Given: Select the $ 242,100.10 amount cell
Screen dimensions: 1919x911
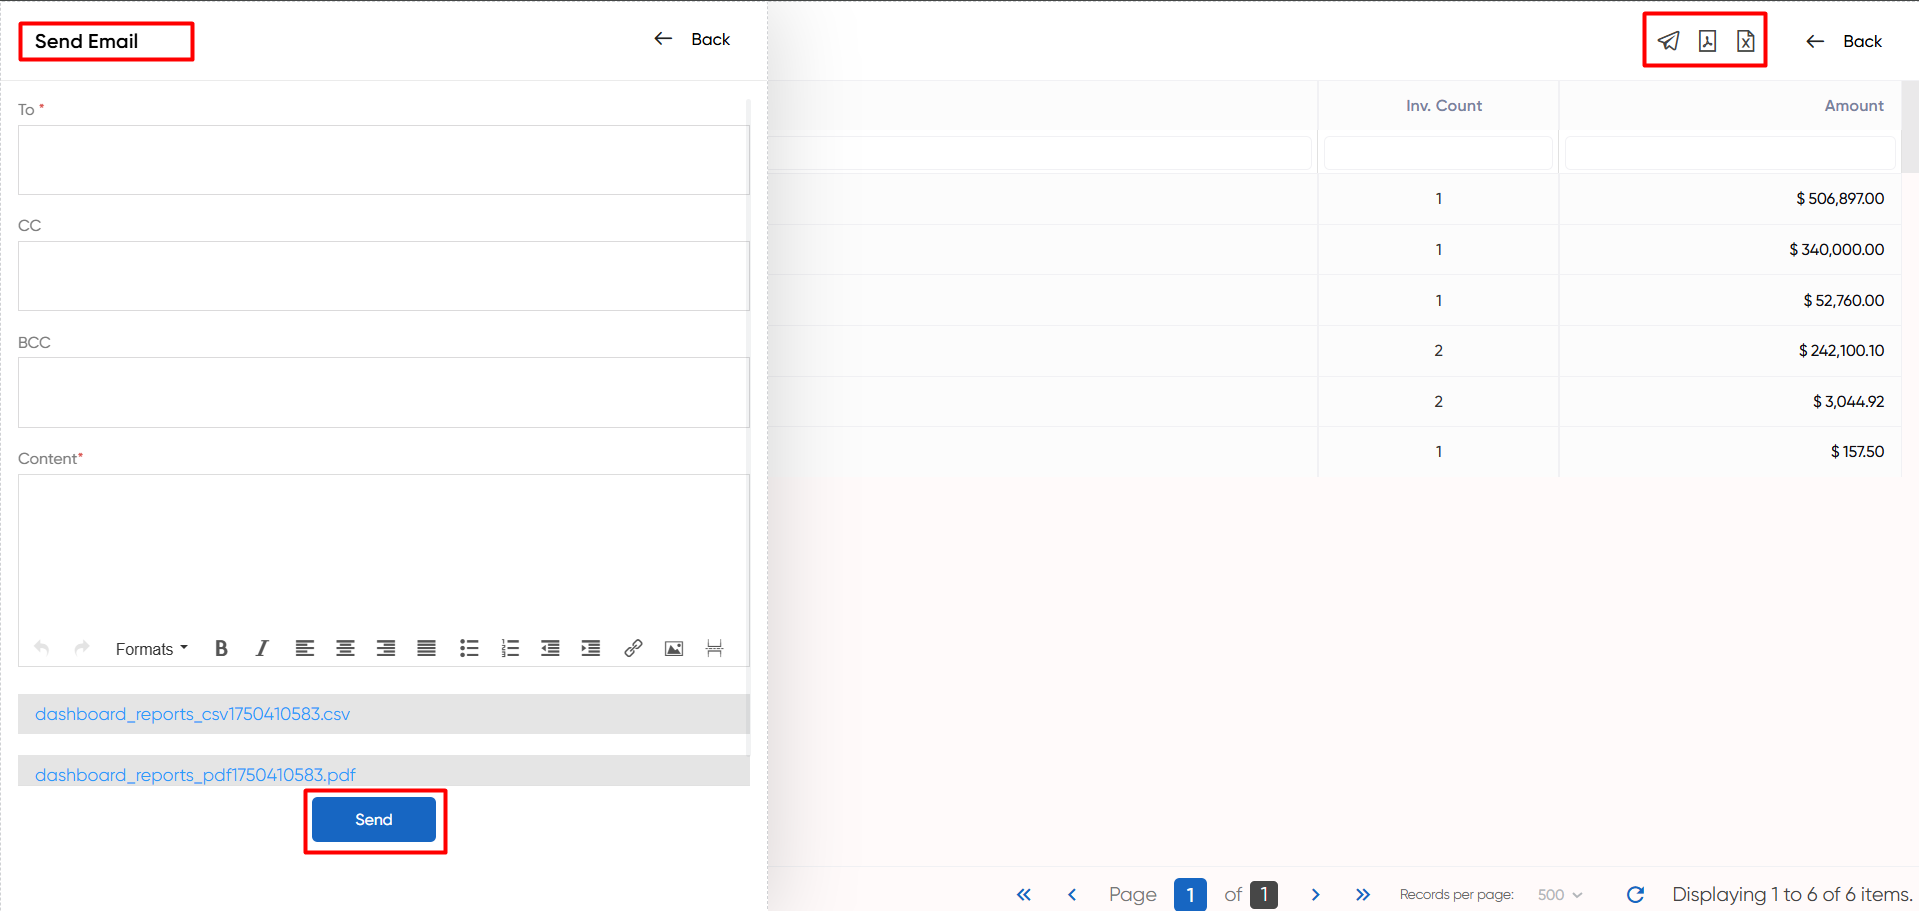Looking at the screenshot, I should 1730,351.
